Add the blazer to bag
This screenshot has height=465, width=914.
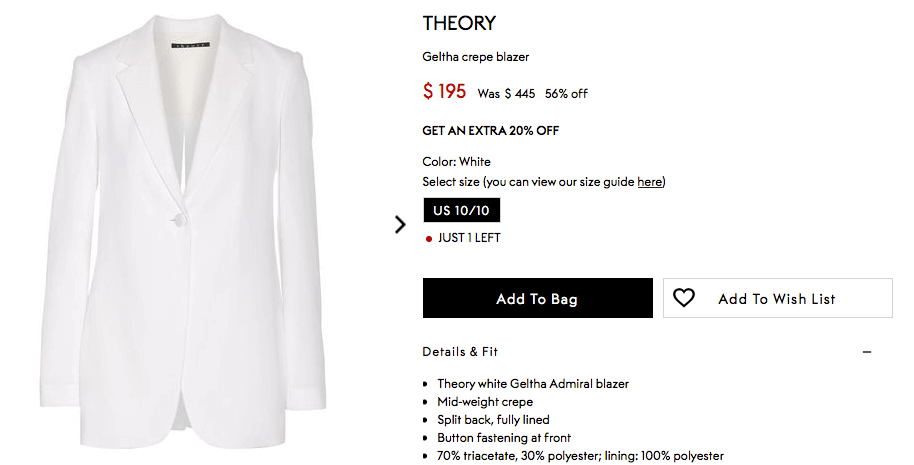(x=537, y=298)
